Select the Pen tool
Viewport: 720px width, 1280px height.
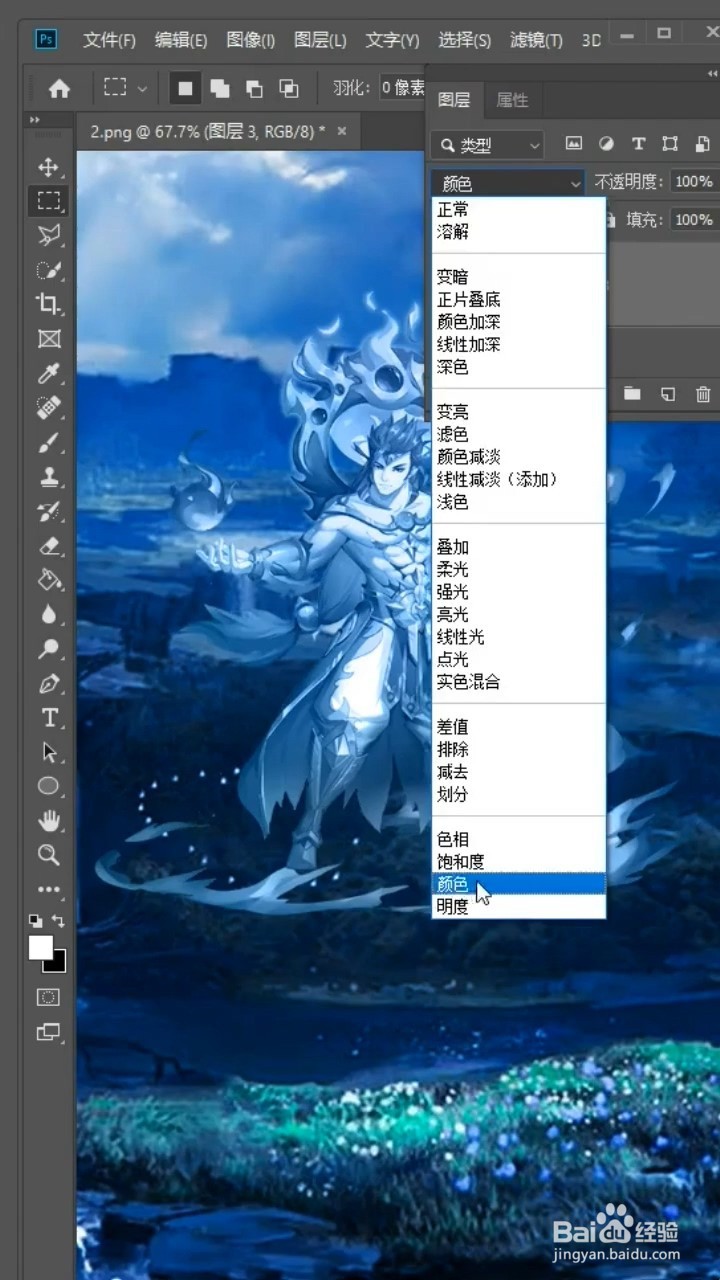[48, 684]
